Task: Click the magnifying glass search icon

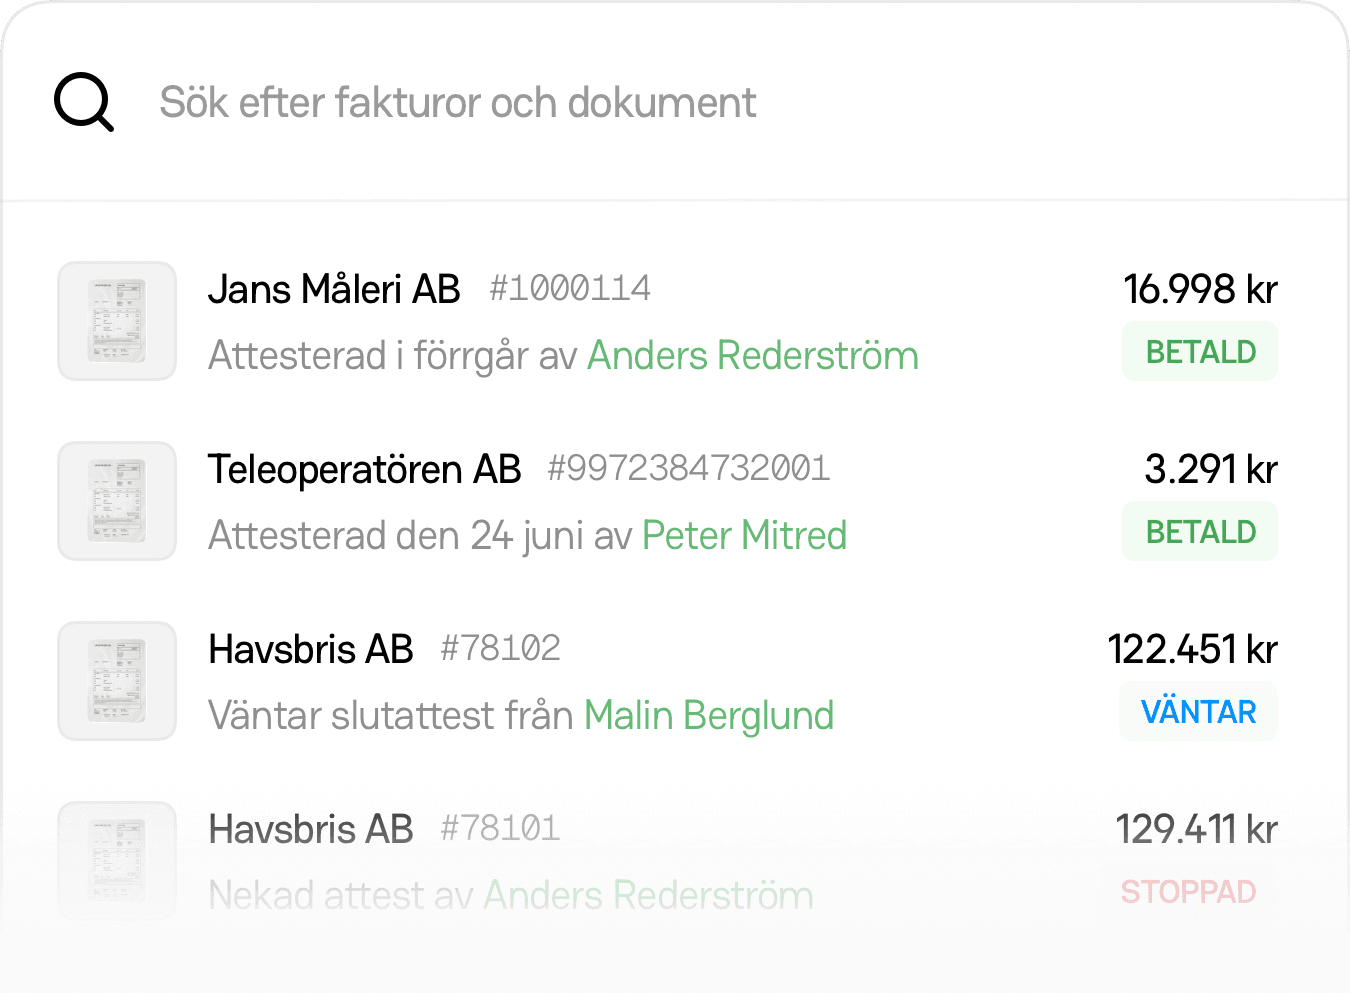Action: point(83,102)
